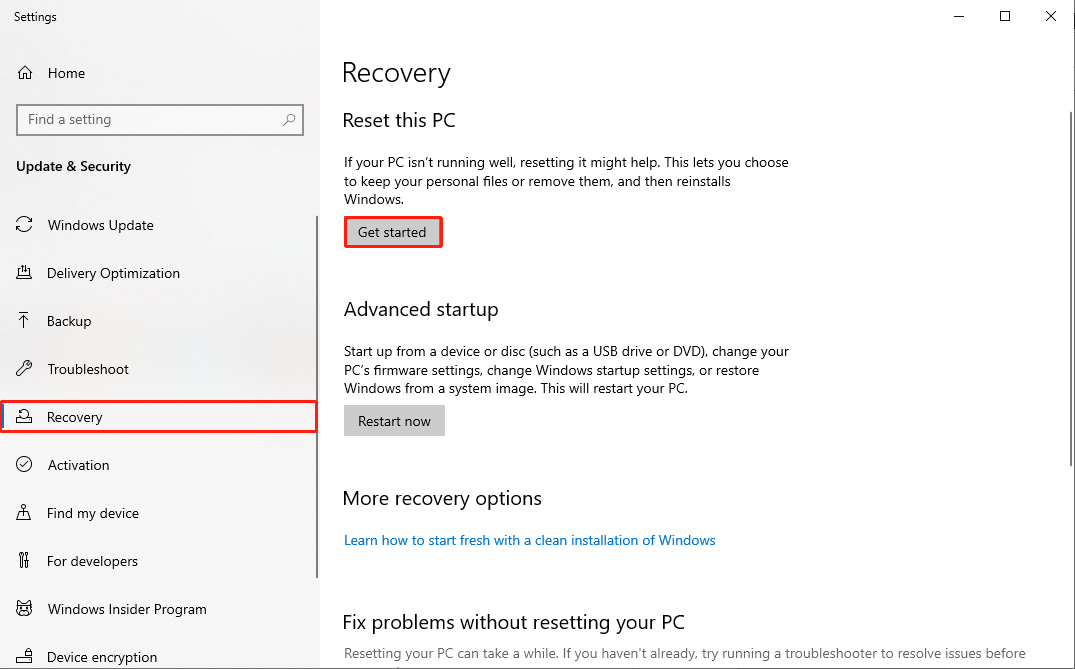Image resolution: width=1075 pixels, height=669 pixels.
Task: Focus the Find a setting search box
Action: click(x=150, y=120)
